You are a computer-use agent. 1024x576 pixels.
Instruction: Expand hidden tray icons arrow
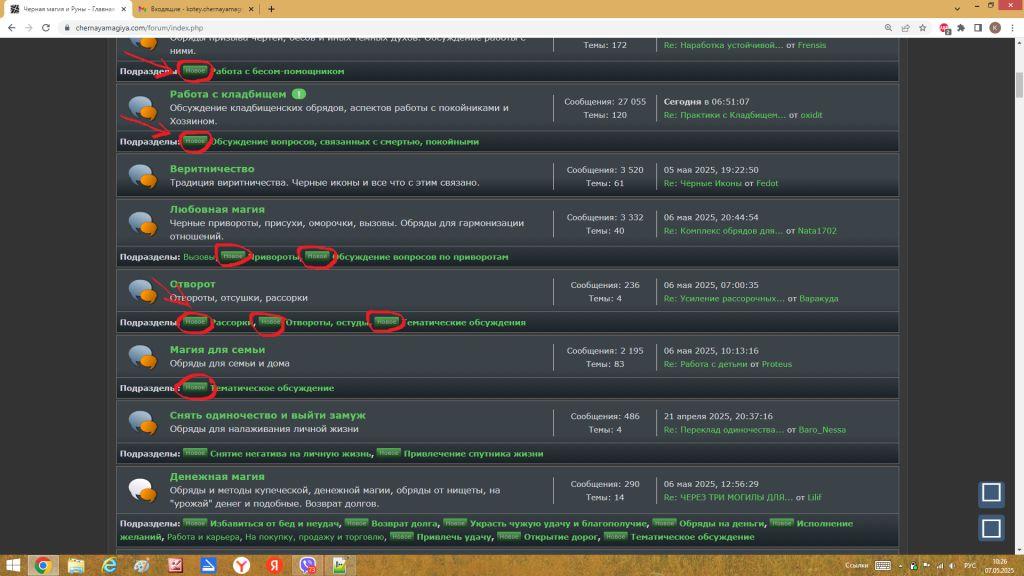coord(900,566)
